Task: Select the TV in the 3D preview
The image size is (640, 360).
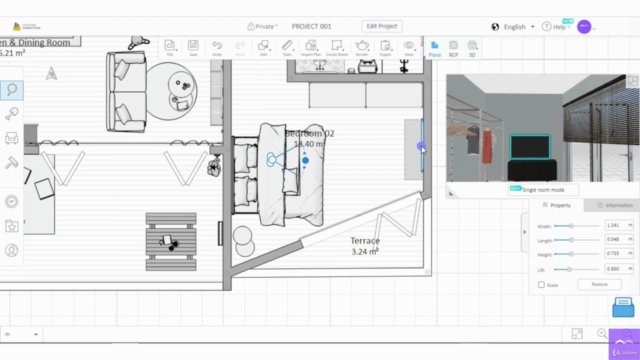Action: [x=530, y=147]
